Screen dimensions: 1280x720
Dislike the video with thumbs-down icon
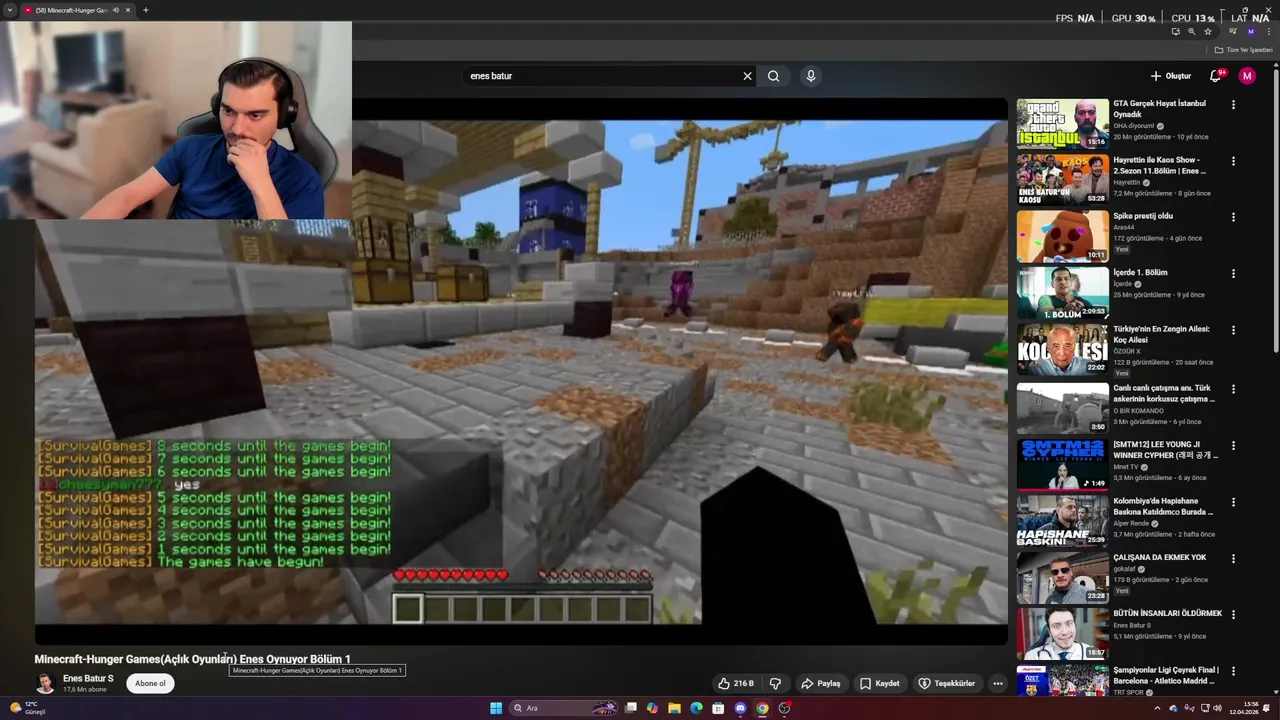pos(775,684)
